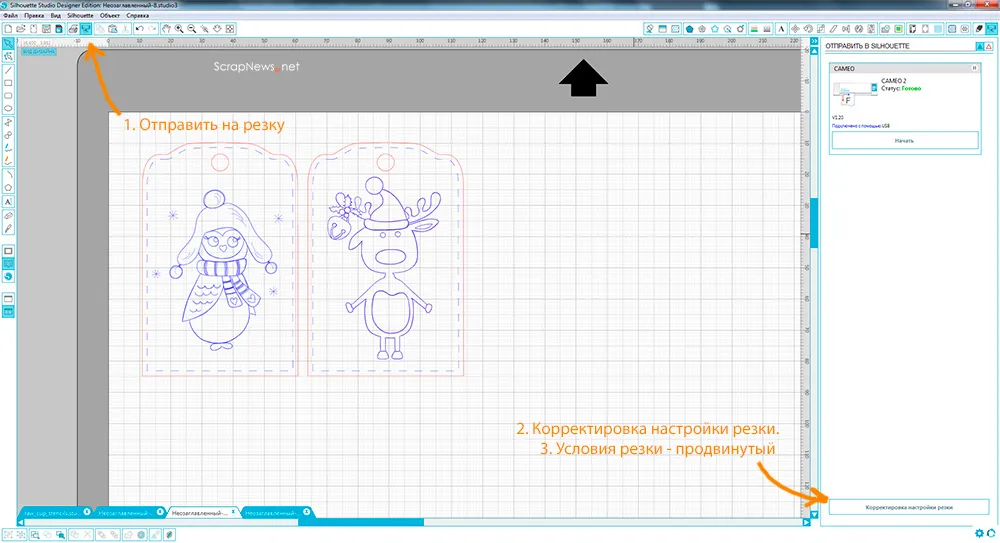
Task: Click the Начать button
Action: (x=904, y=140)
